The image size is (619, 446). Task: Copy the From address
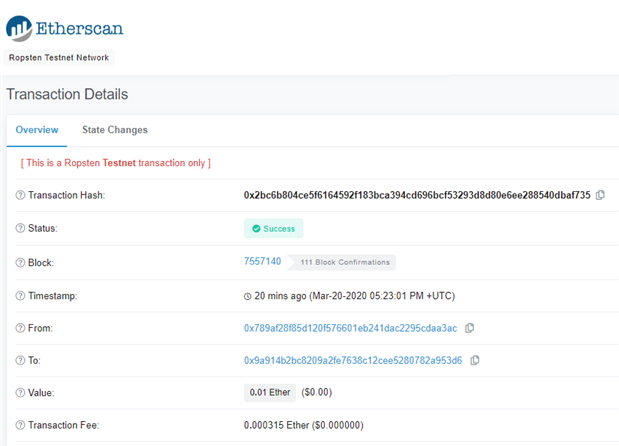tap(469, 328)
